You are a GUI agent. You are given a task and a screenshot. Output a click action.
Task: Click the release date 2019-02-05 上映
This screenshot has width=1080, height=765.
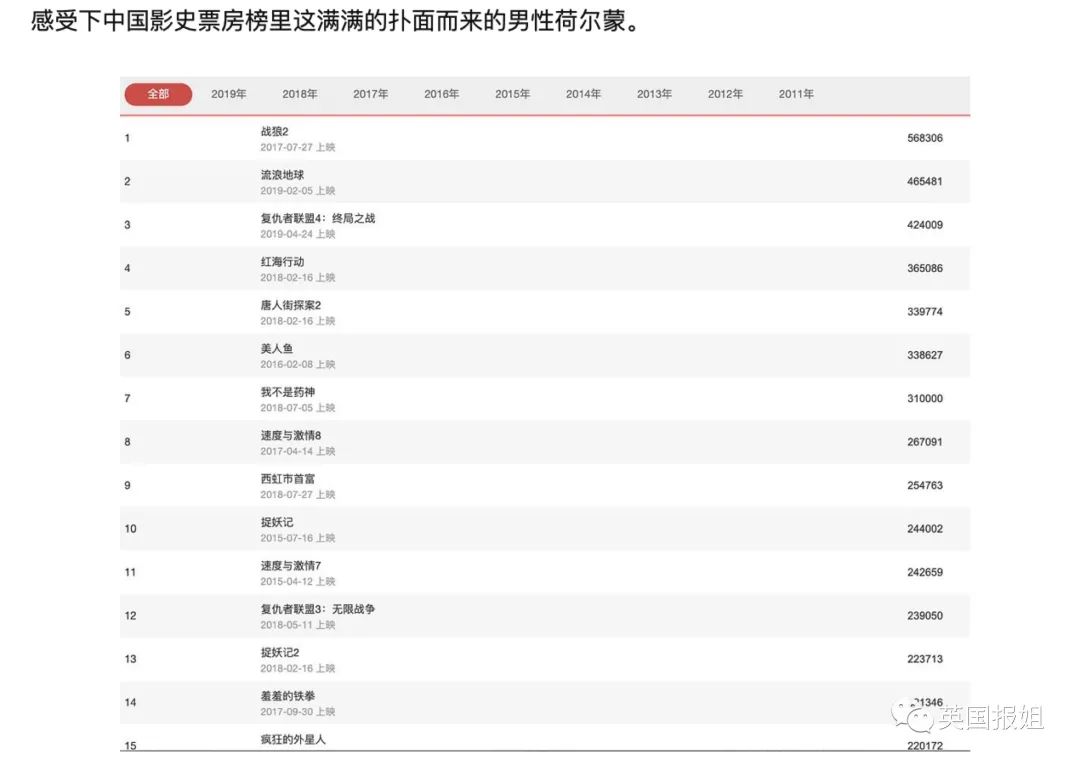pos(298,191)
